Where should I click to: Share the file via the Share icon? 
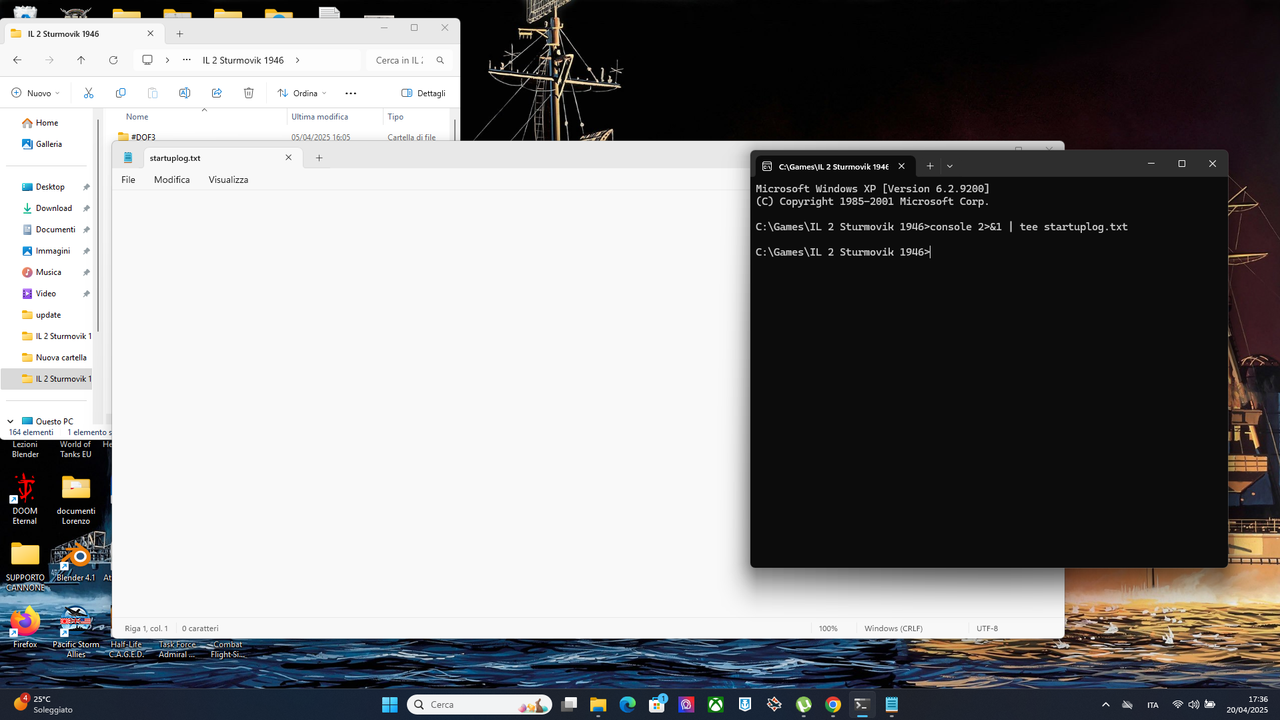coord(216,92)
